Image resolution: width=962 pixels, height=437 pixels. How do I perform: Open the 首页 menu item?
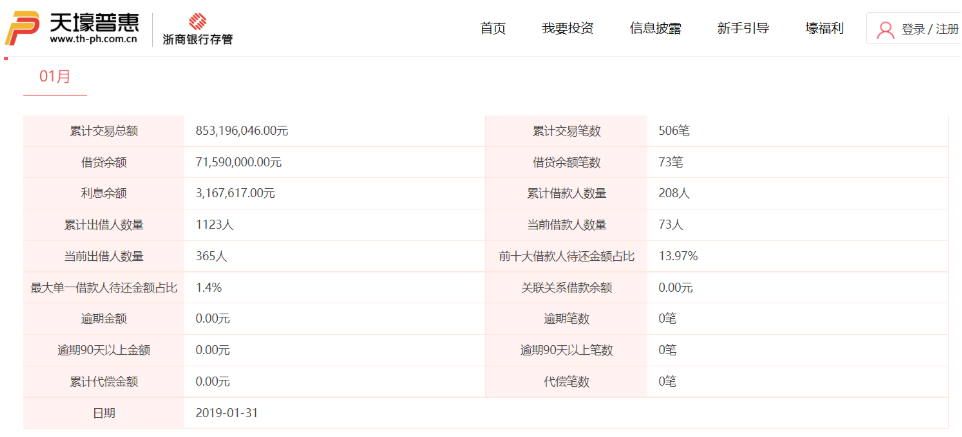coord(493,29)
